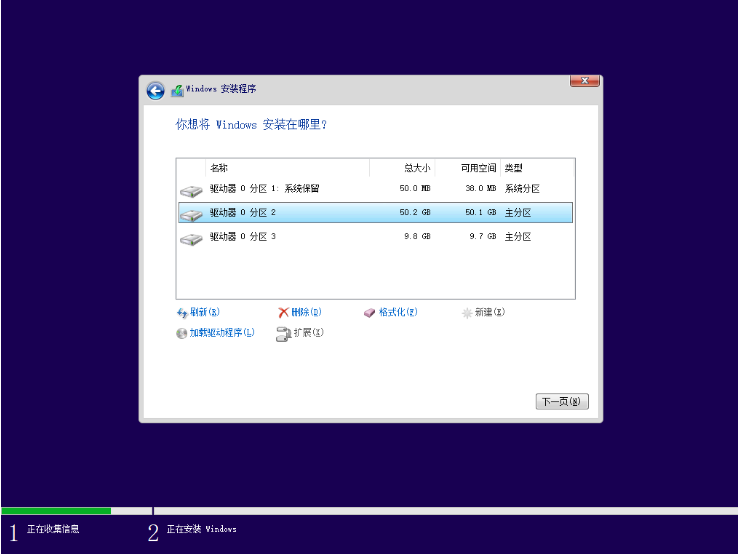
Task: Close the Windows 安装程序 window
Action: pos(584,81)
